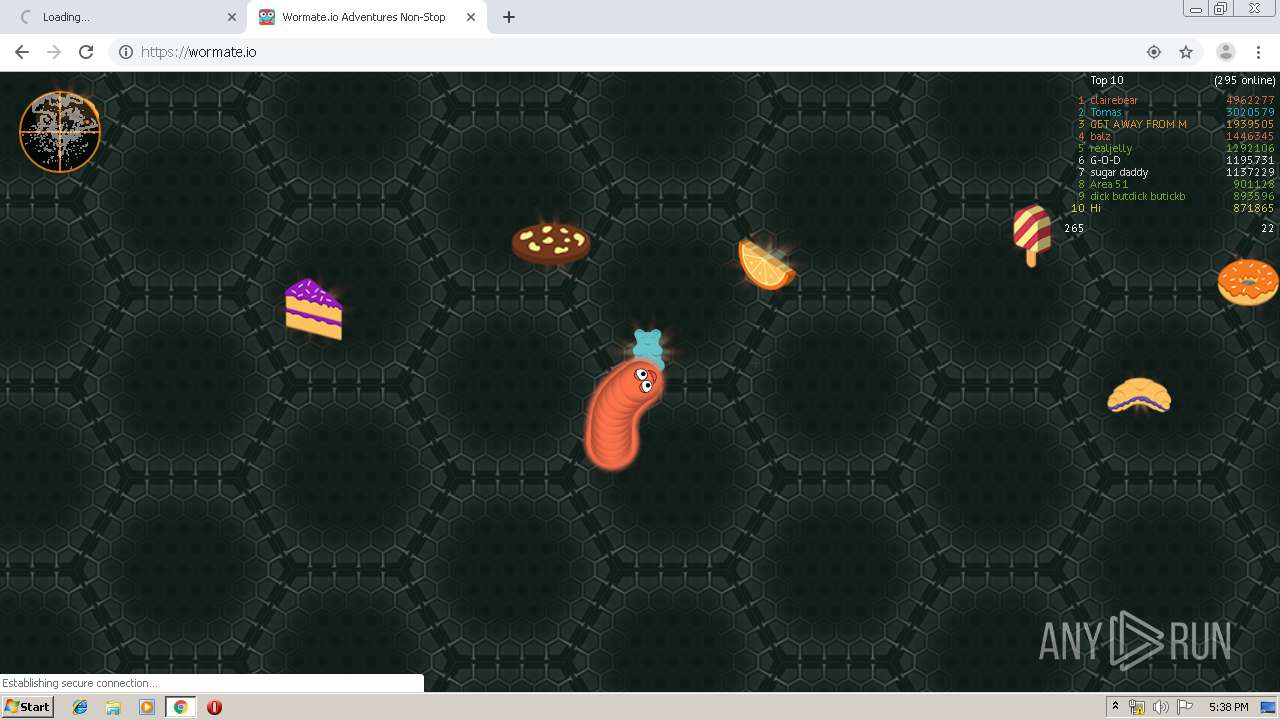Click the orange slice food item
The image size is (1280, 720).
click(x=766, y=265)
